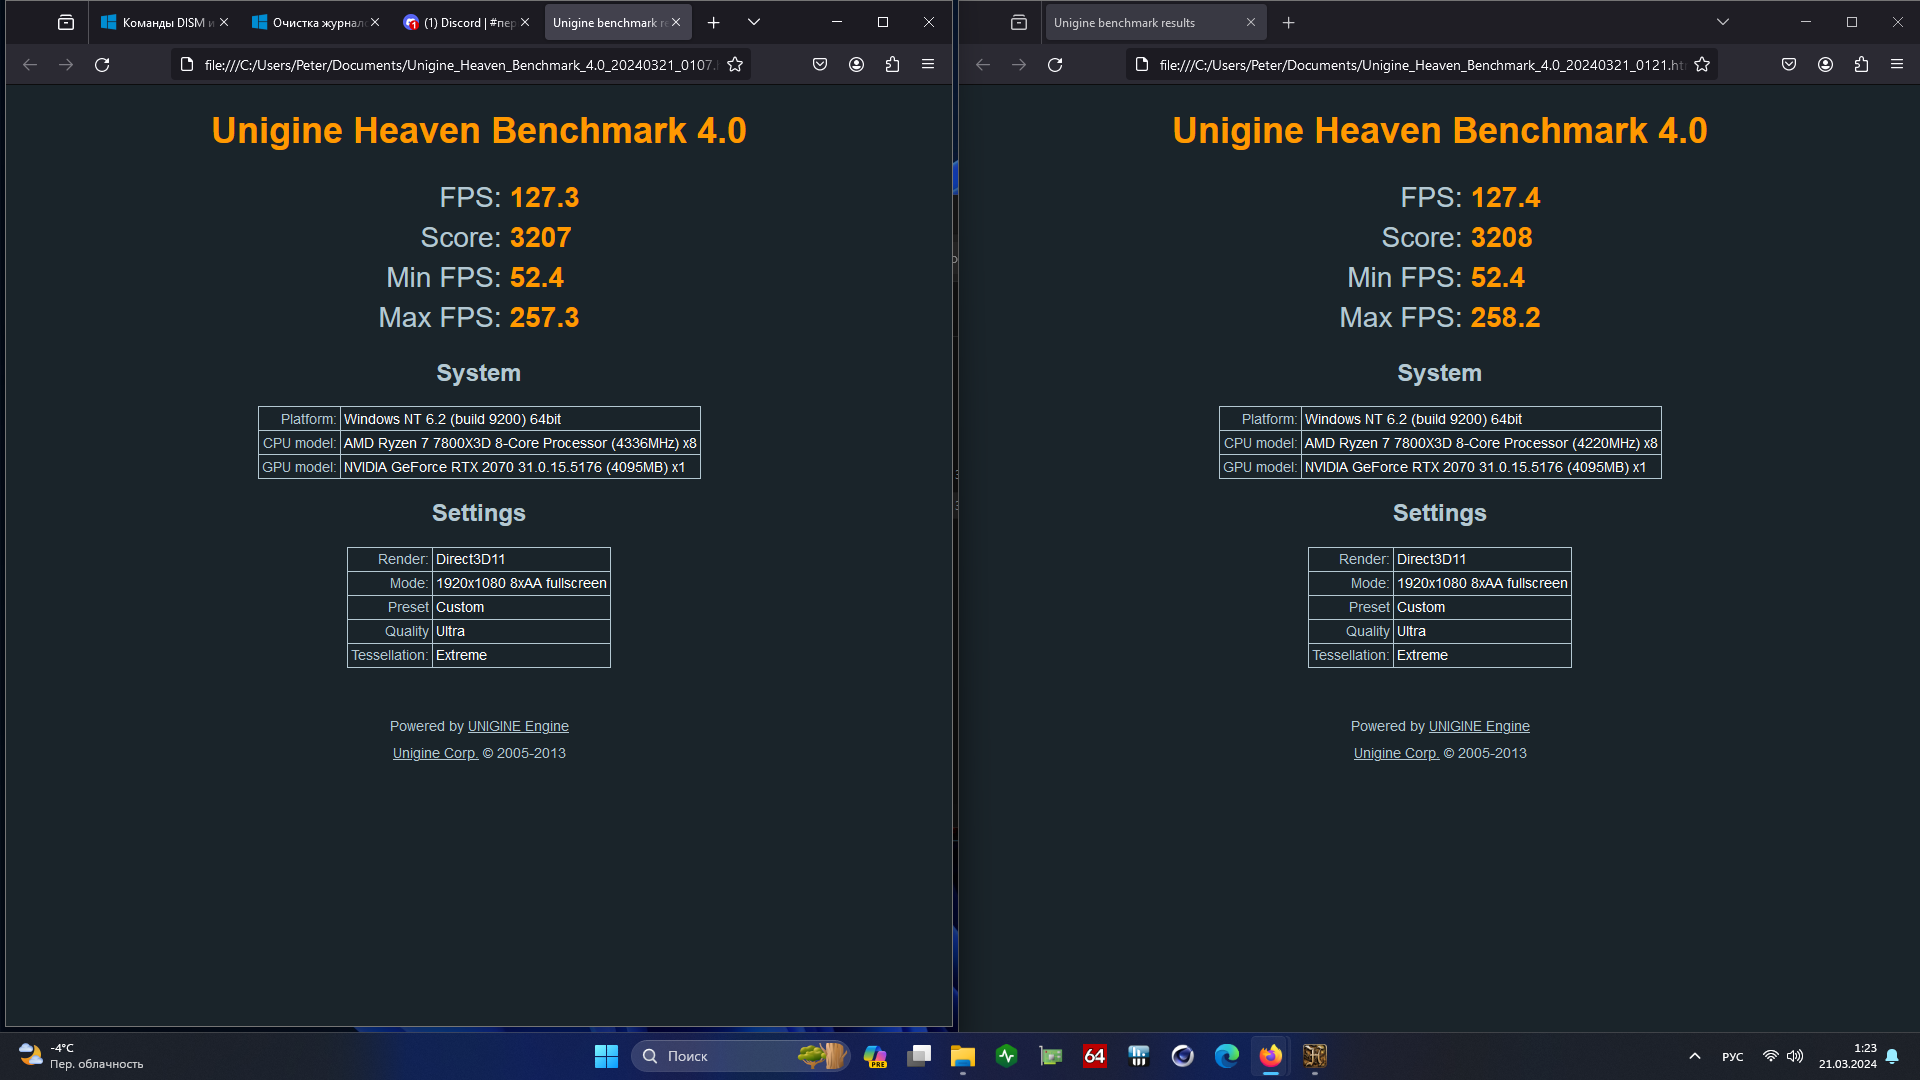Image resolution: width=1920 pixels, height=1080 pixels.
Task: Expand the list-all-tabs dropdown in the left window
Action: tap(754, 22)
